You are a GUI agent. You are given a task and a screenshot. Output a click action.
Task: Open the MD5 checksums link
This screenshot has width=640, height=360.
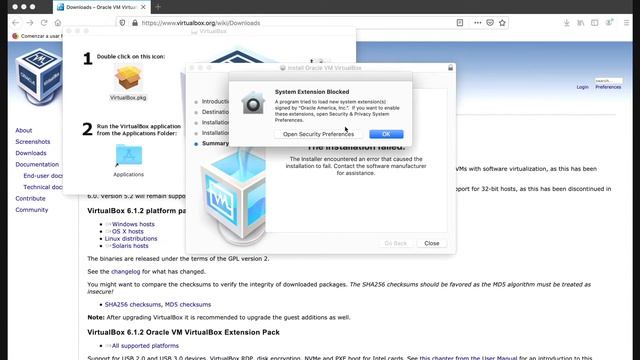click(188, 304)
